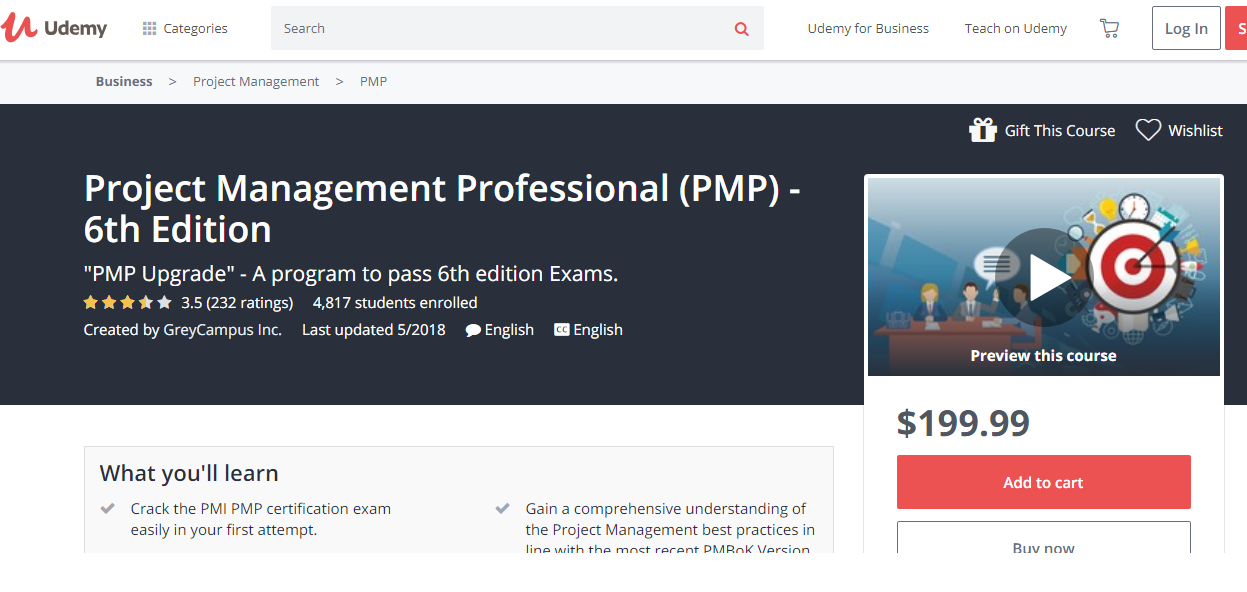Image resolution: width=1247 pixels, height=592 pixels.
Task: Click the red sign-up button
Action: tap(1236, 28)
